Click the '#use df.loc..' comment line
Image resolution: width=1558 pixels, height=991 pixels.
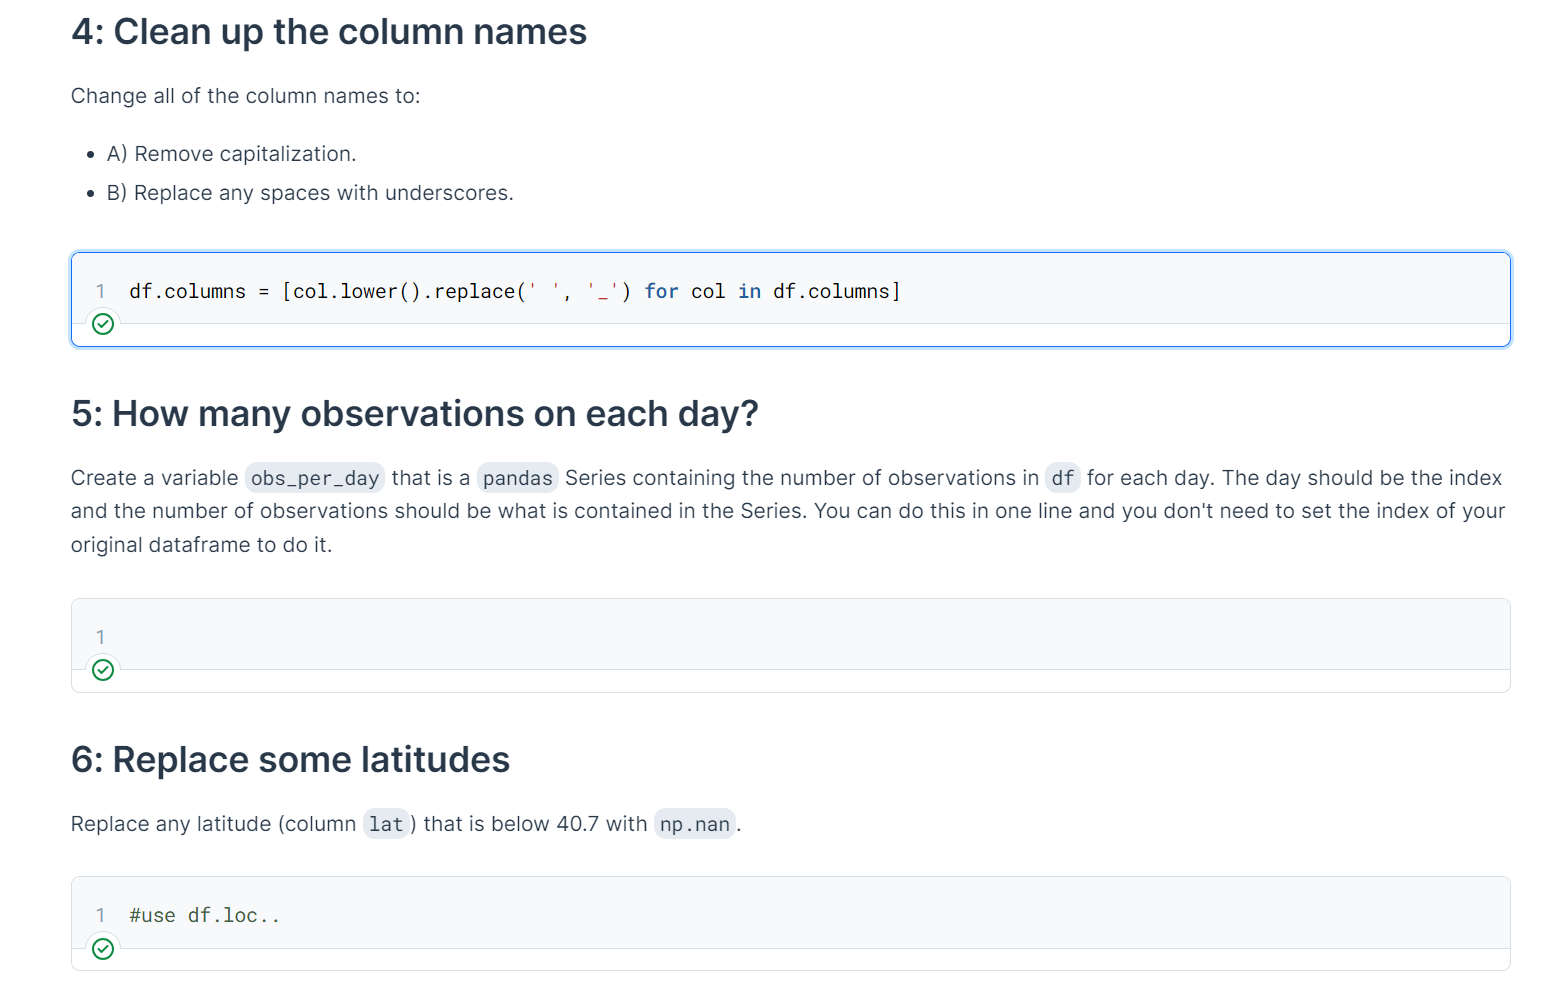click(x=204, y=916)
